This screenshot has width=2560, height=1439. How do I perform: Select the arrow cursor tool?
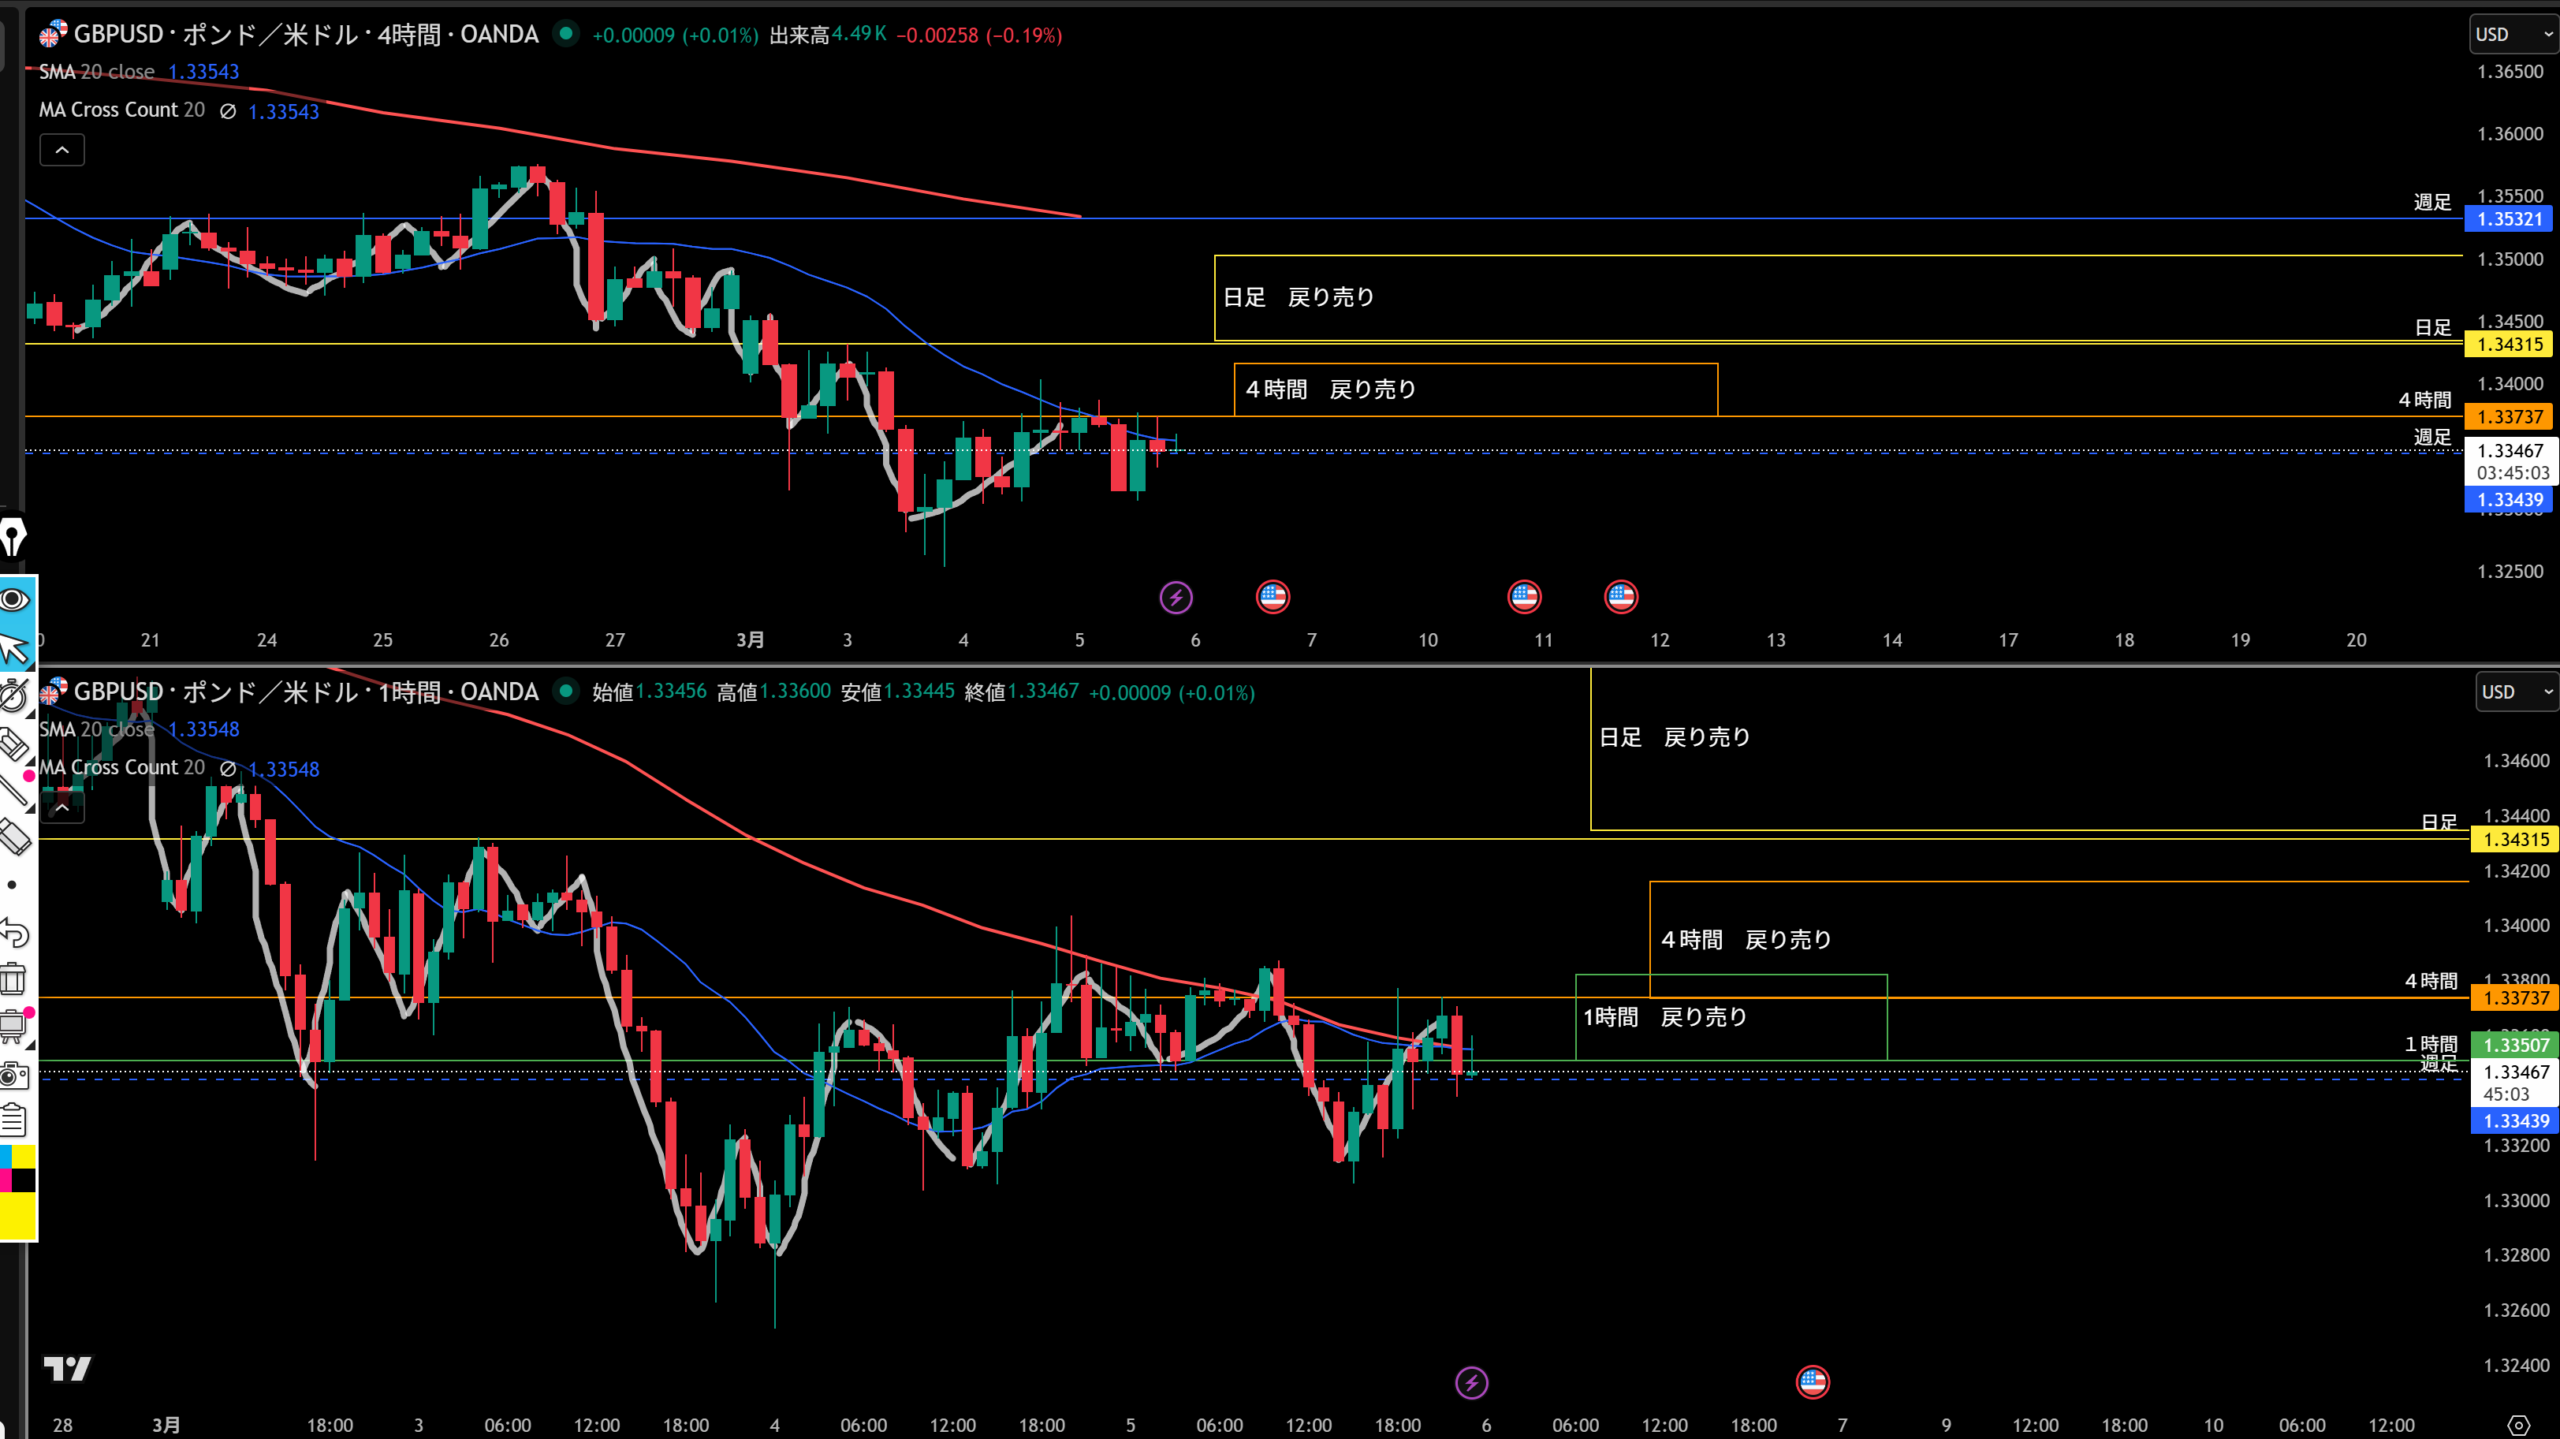coord(14,648)
